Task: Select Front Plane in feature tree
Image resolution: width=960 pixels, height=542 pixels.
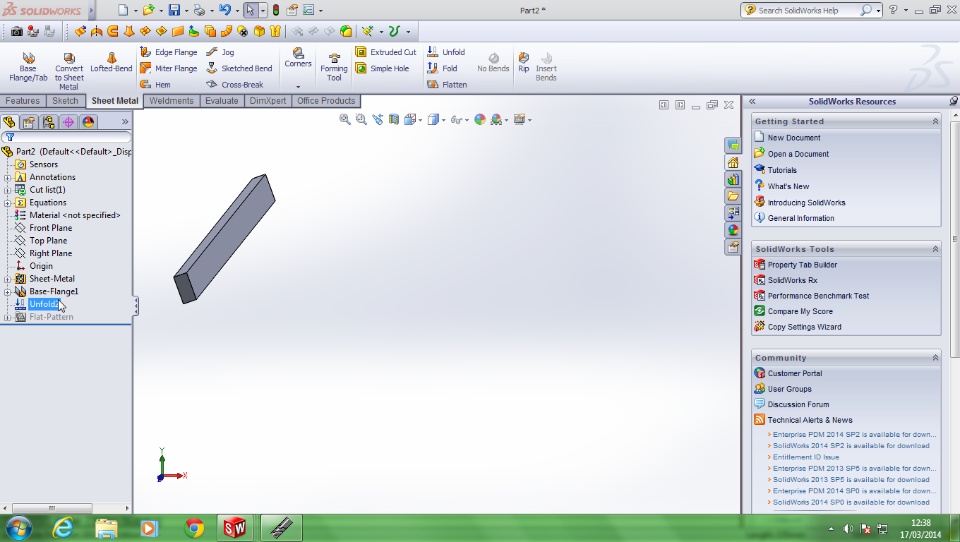Action: pyautogui.click(x=50, y=228)
